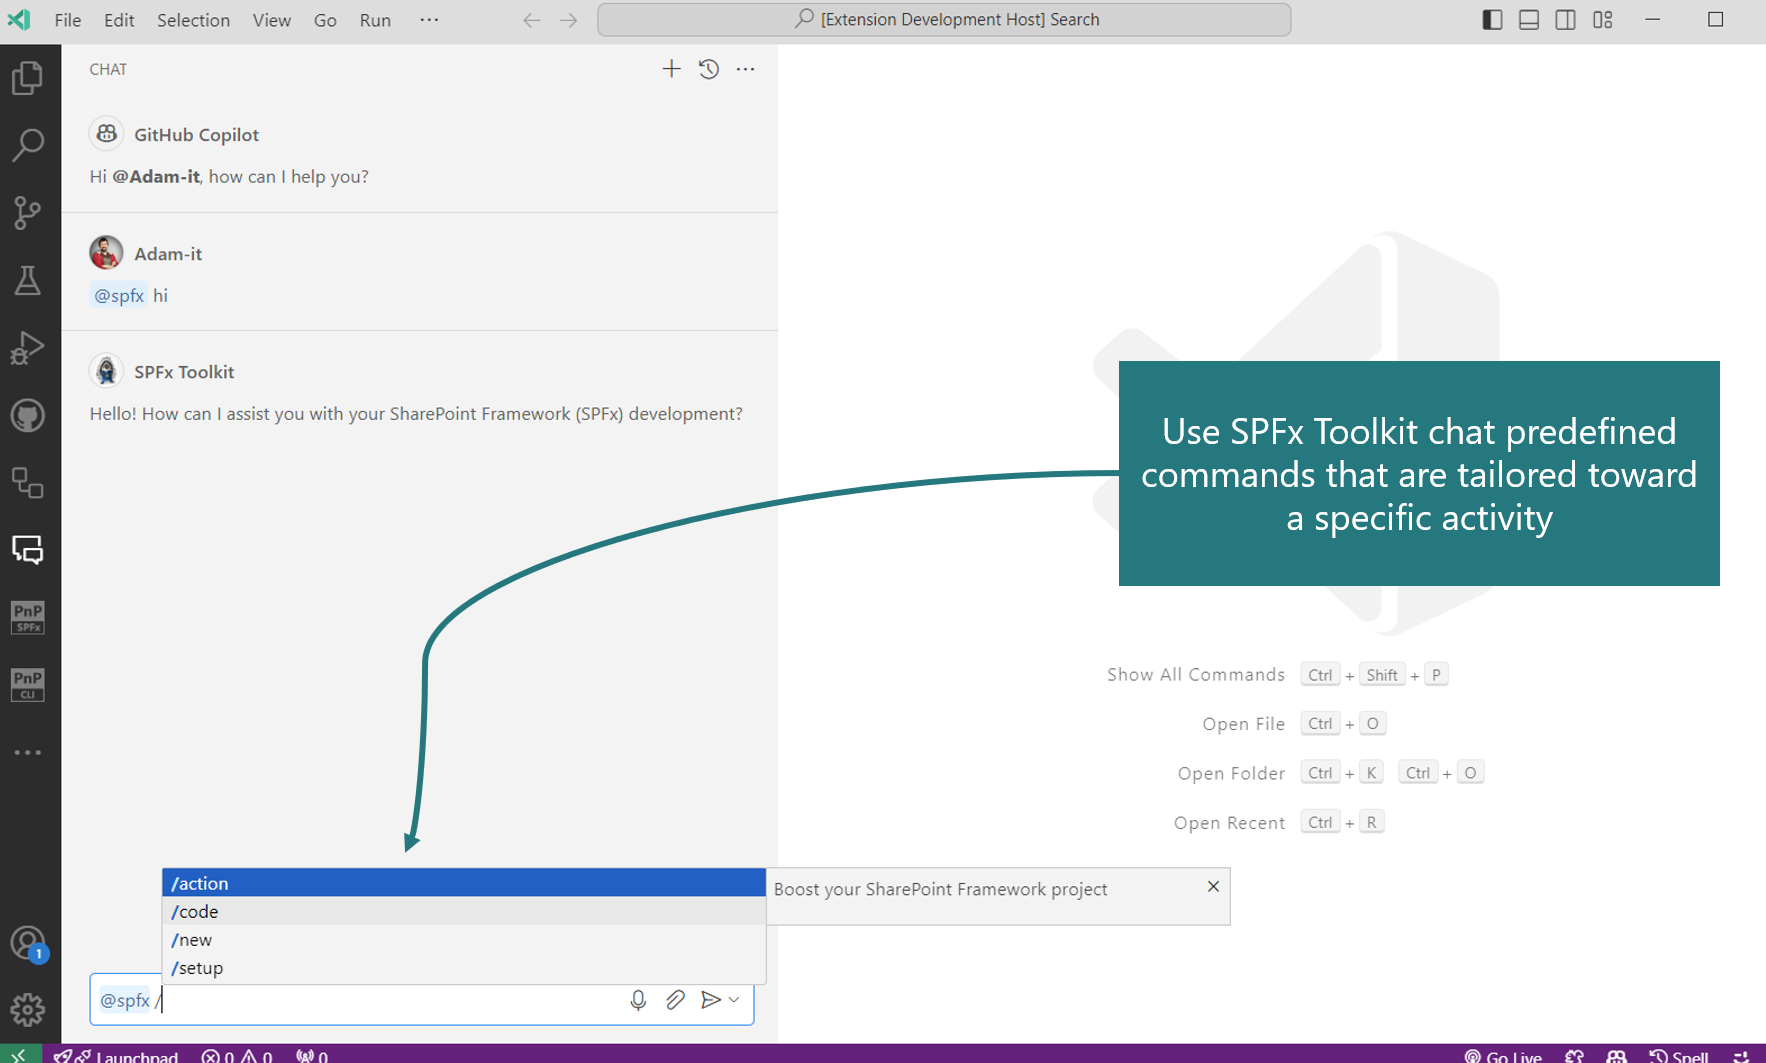Start a new chat with plus icon
Screen dimensions: 1766x1063
tap(671, 69)
